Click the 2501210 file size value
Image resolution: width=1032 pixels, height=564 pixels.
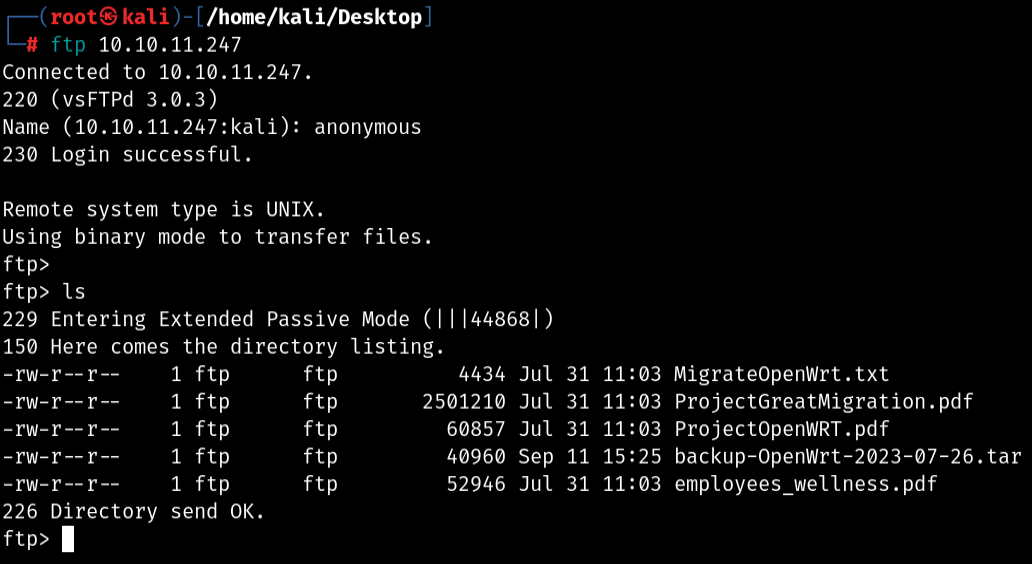click(464, 401)
